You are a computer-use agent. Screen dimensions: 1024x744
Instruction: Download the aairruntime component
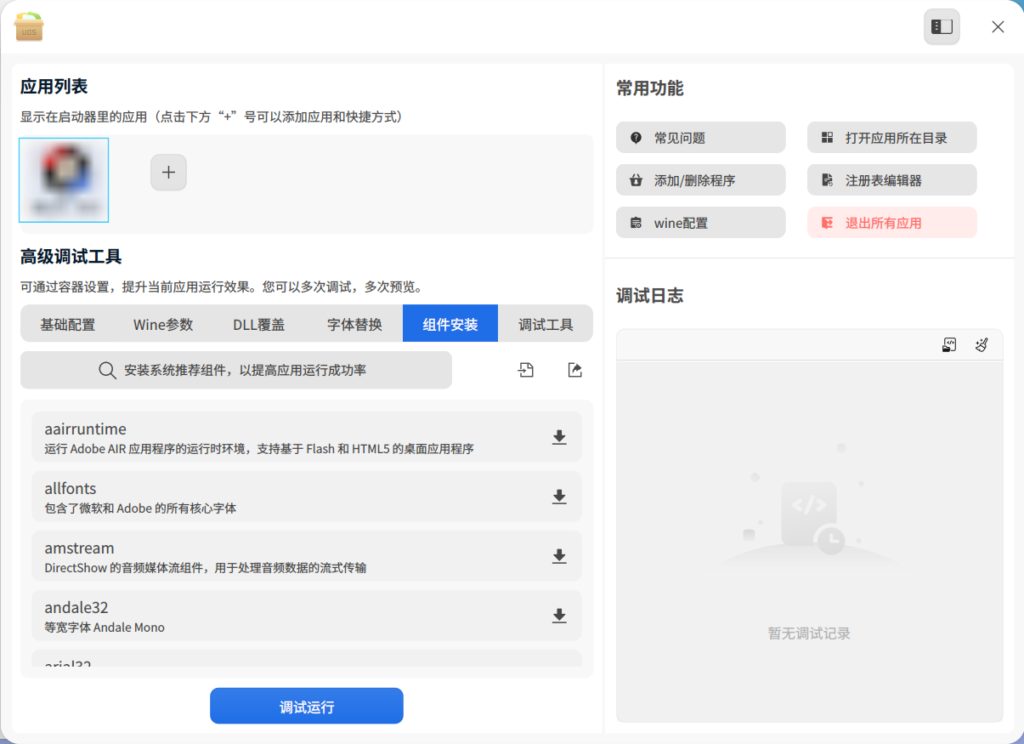point(559,437)
